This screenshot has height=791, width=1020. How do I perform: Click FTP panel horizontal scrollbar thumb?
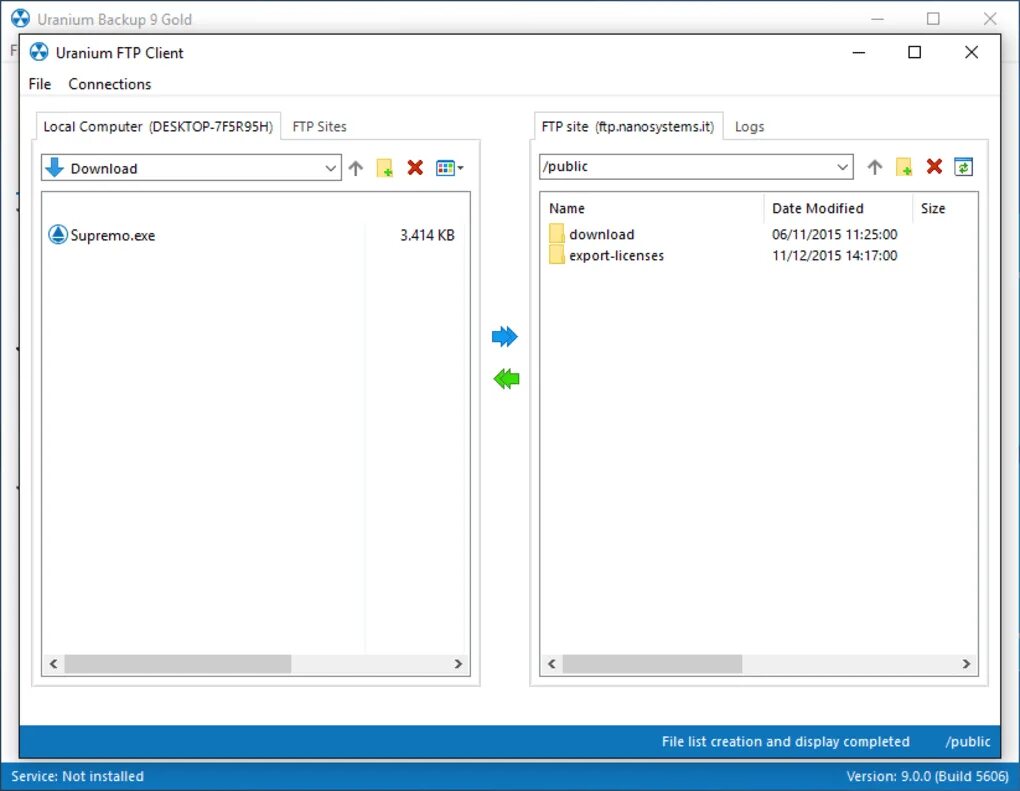click(x=652, y=664)
